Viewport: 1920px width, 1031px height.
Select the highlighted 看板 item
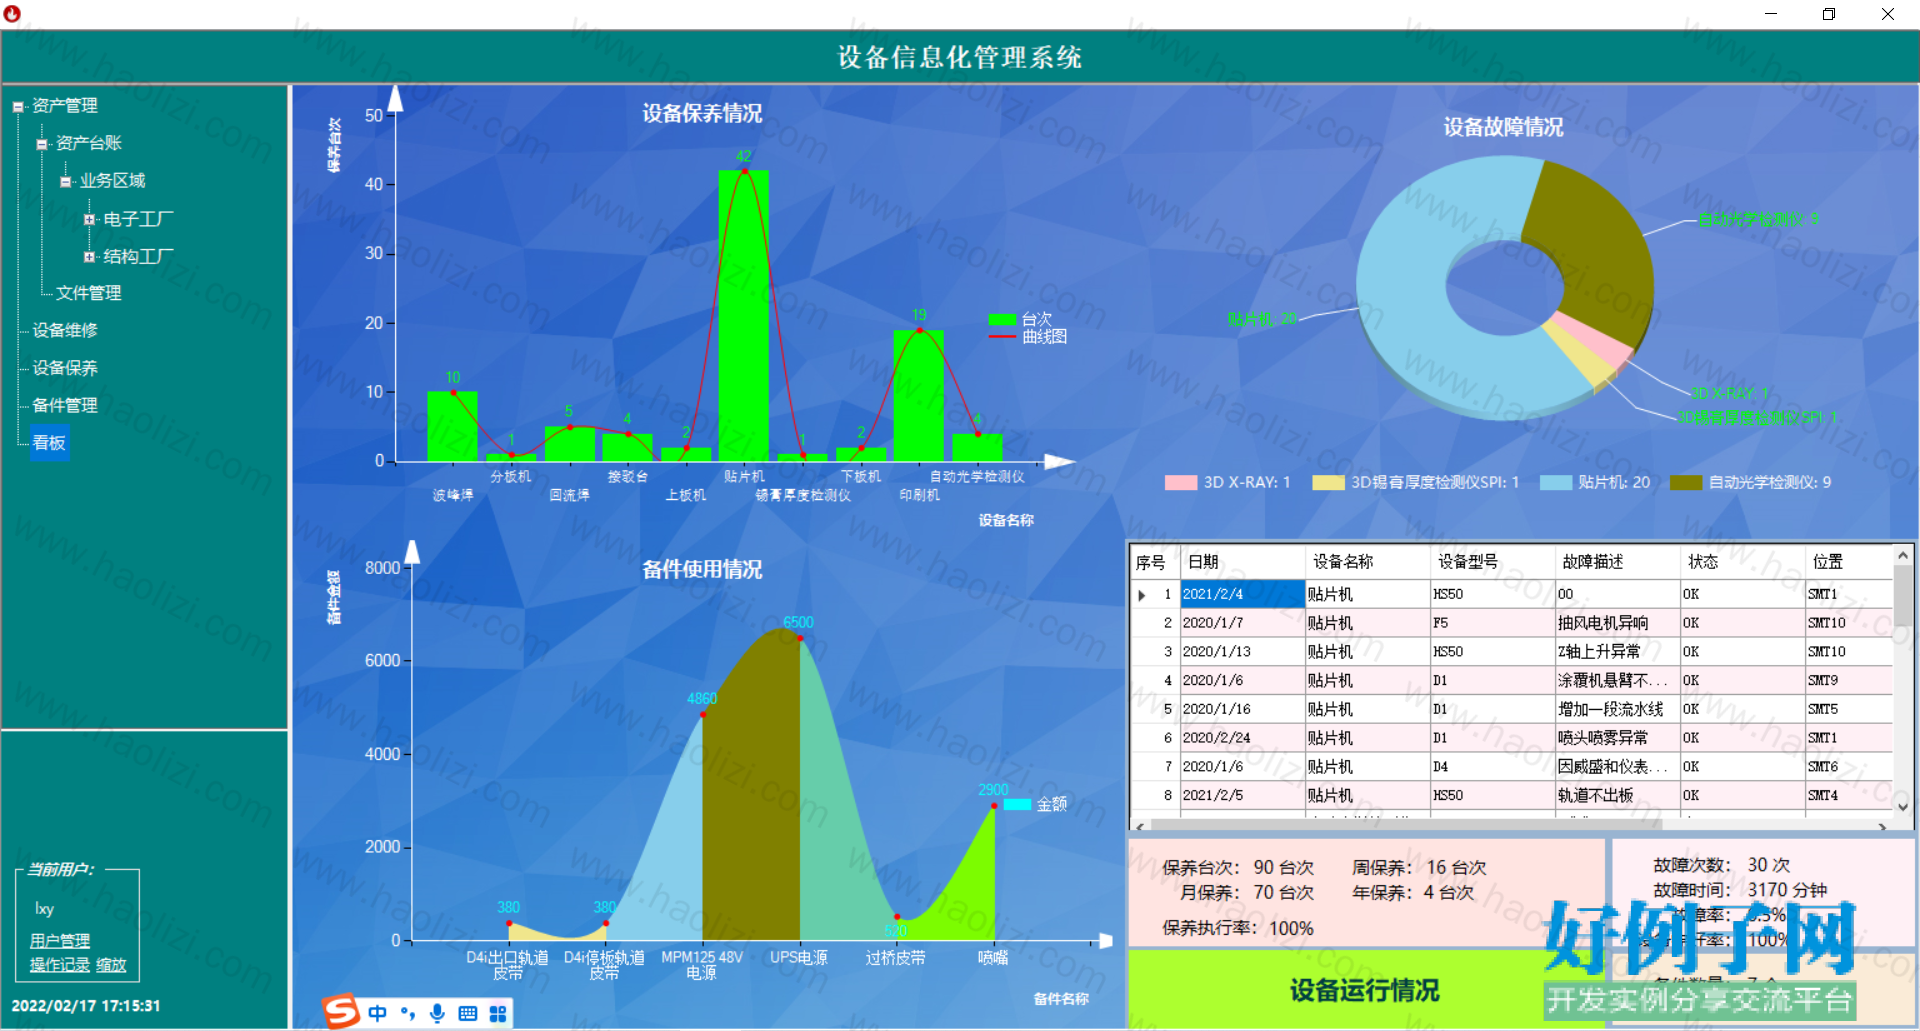point(49,443)
